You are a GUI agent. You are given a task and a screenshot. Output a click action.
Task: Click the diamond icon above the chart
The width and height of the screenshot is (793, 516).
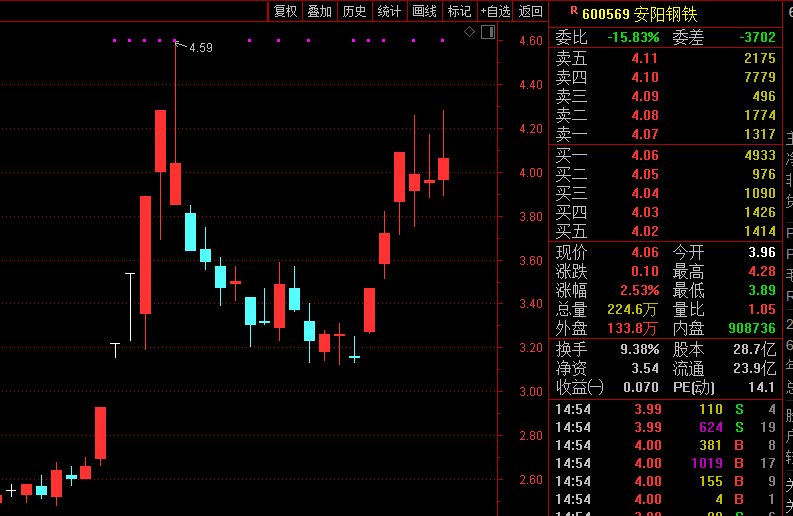(470, 33)
